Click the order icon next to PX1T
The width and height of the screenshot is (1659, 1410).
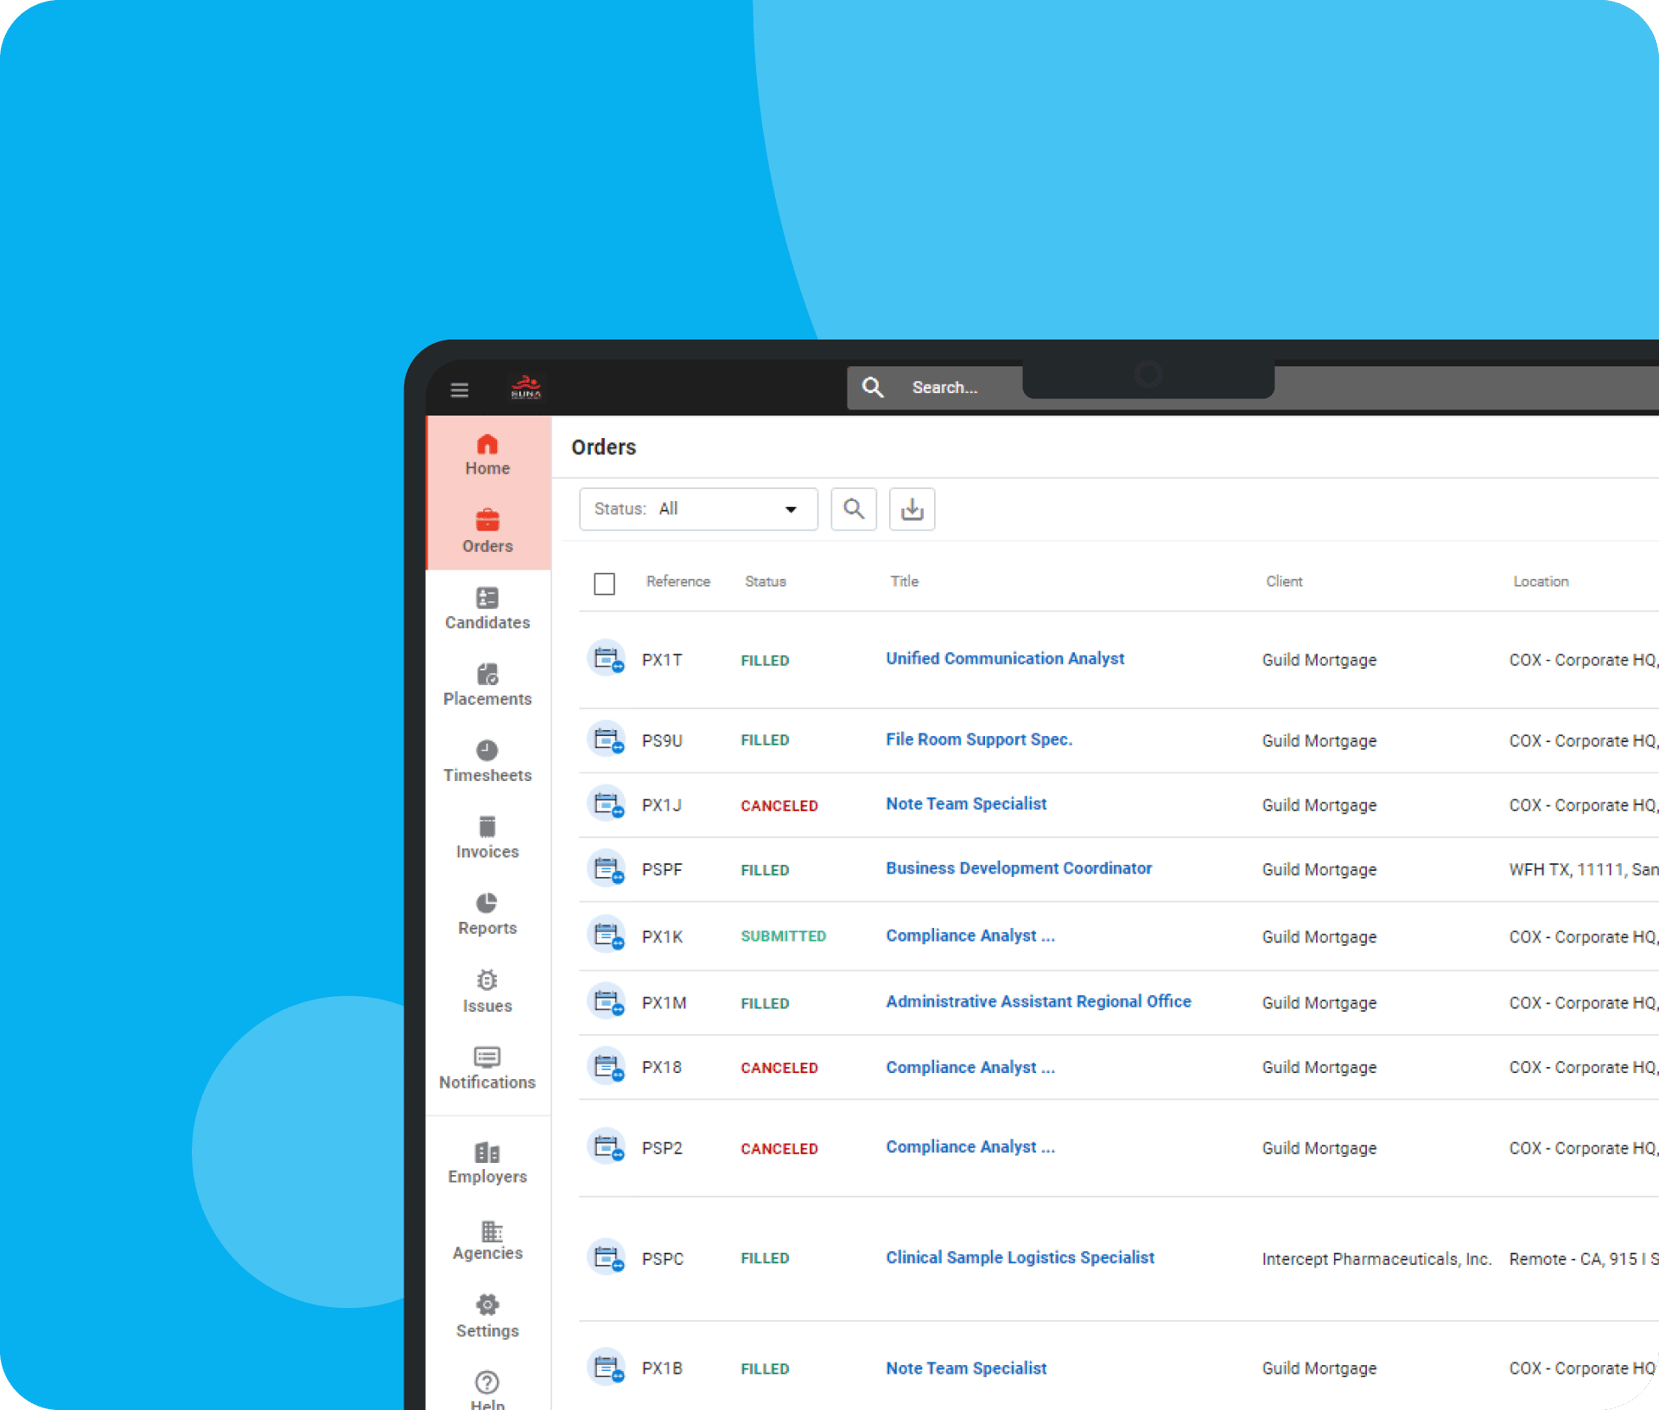[607, 658]
